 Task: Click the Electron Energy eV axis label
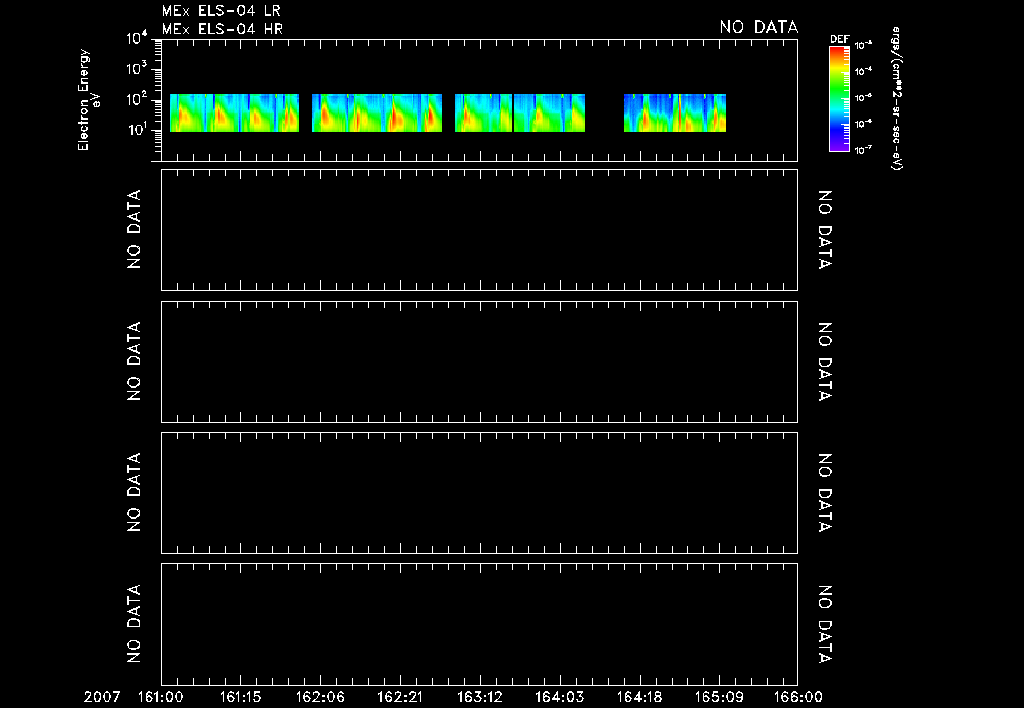[88, 99]
